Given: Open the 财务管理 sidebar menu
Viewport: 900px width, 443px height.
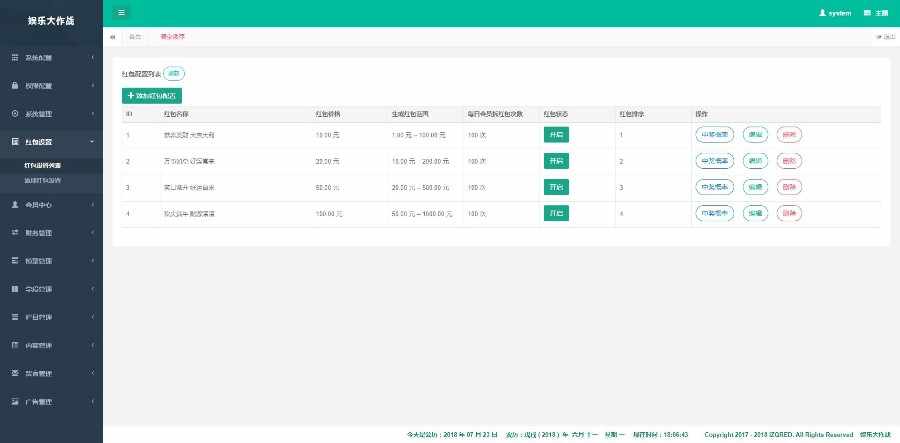Looking at the screenshot, I should [x=51, y=232].
